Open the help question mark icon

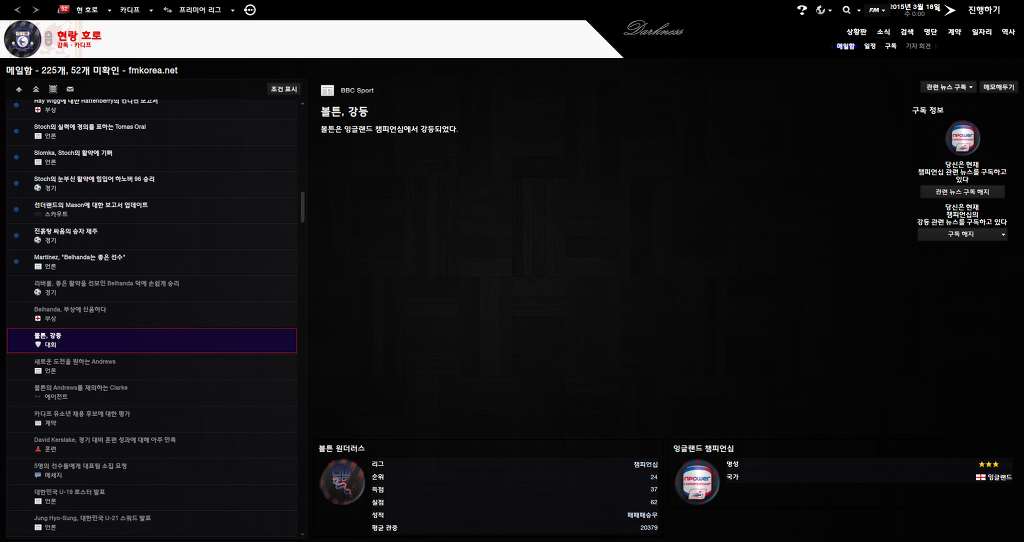801,9
